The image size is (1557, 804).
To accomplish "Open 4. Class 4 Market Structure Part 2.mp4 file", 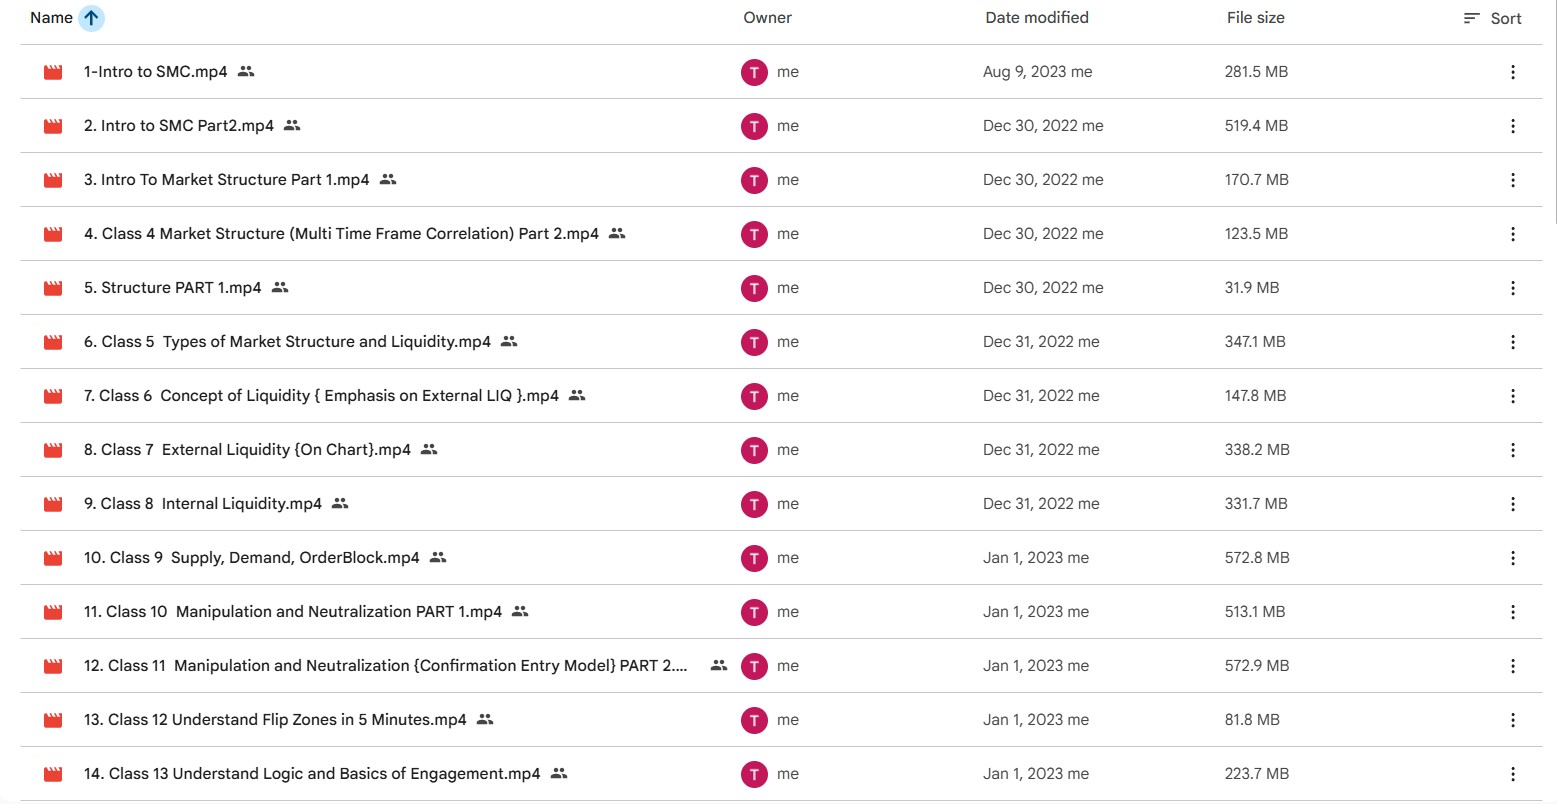I will click(341, 234).
